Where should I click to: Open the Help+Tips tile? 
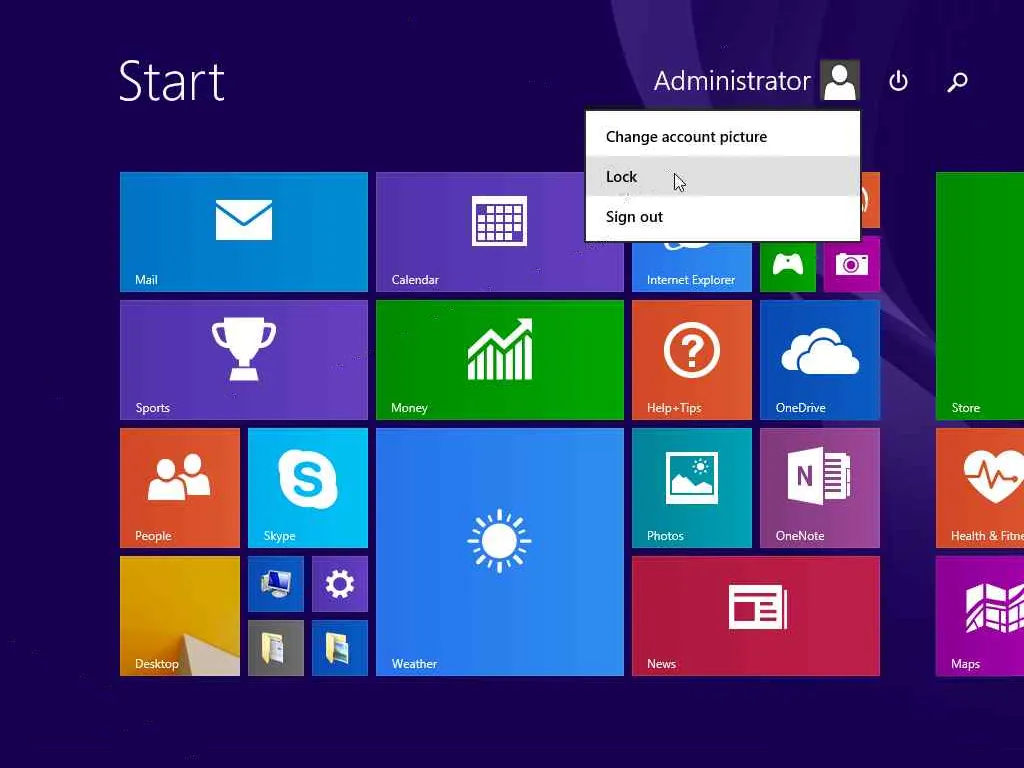coord(692,360)
